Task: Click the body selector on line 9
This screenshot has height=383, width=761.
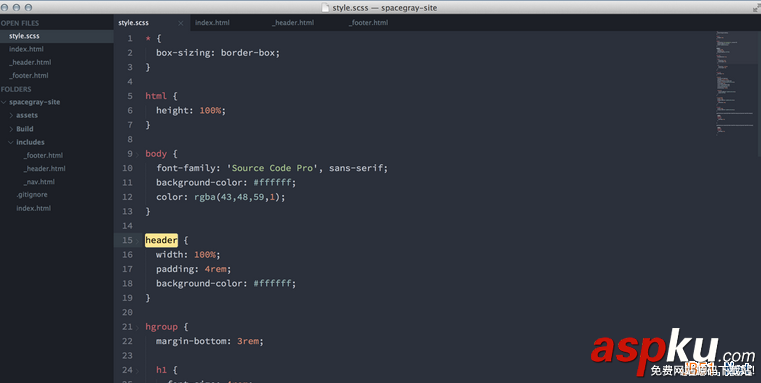Action: click(x=156, y=154)
